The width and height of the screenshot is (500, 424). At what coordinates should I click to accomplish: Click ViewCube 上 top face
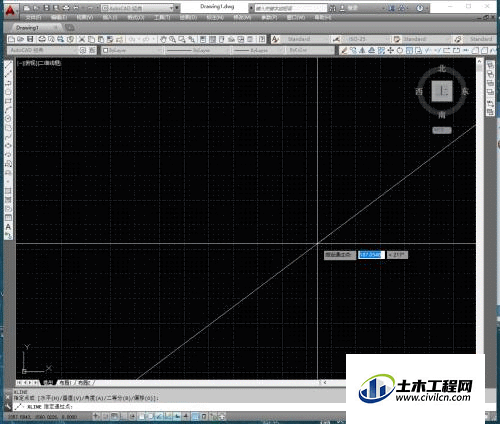coord(442,91)
